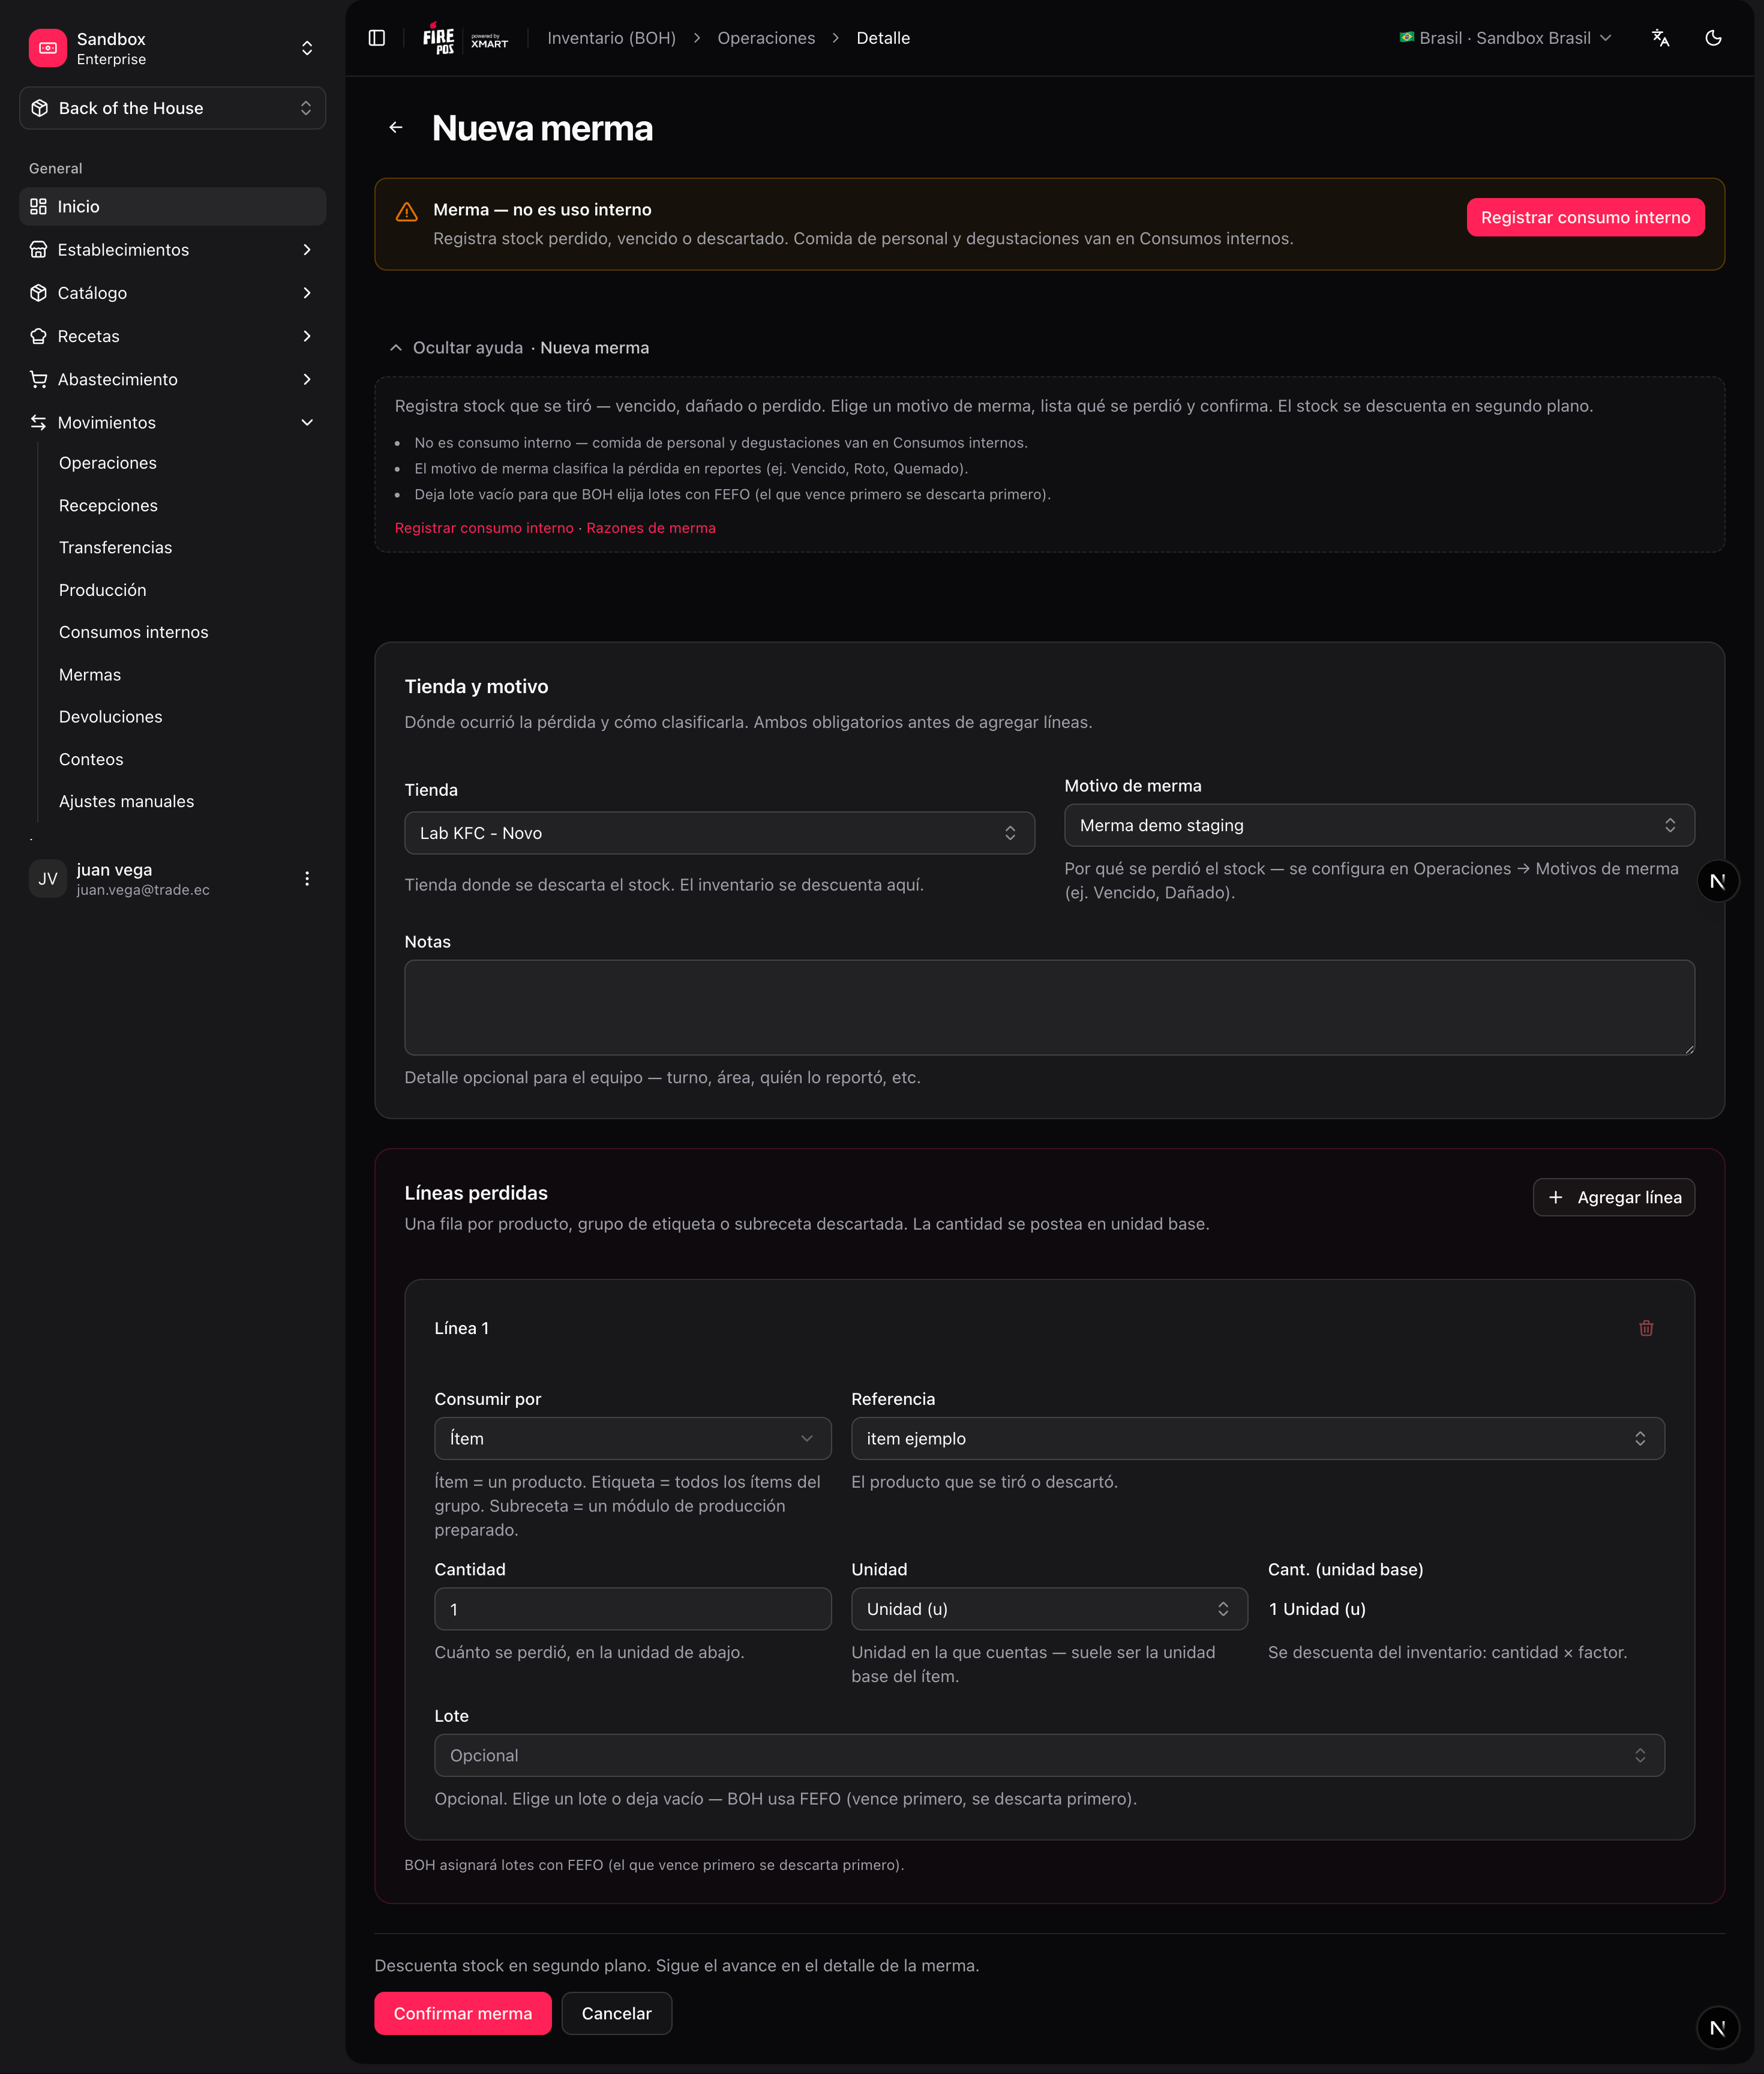Click Operaciones breadcrumb

click(766, 38)
